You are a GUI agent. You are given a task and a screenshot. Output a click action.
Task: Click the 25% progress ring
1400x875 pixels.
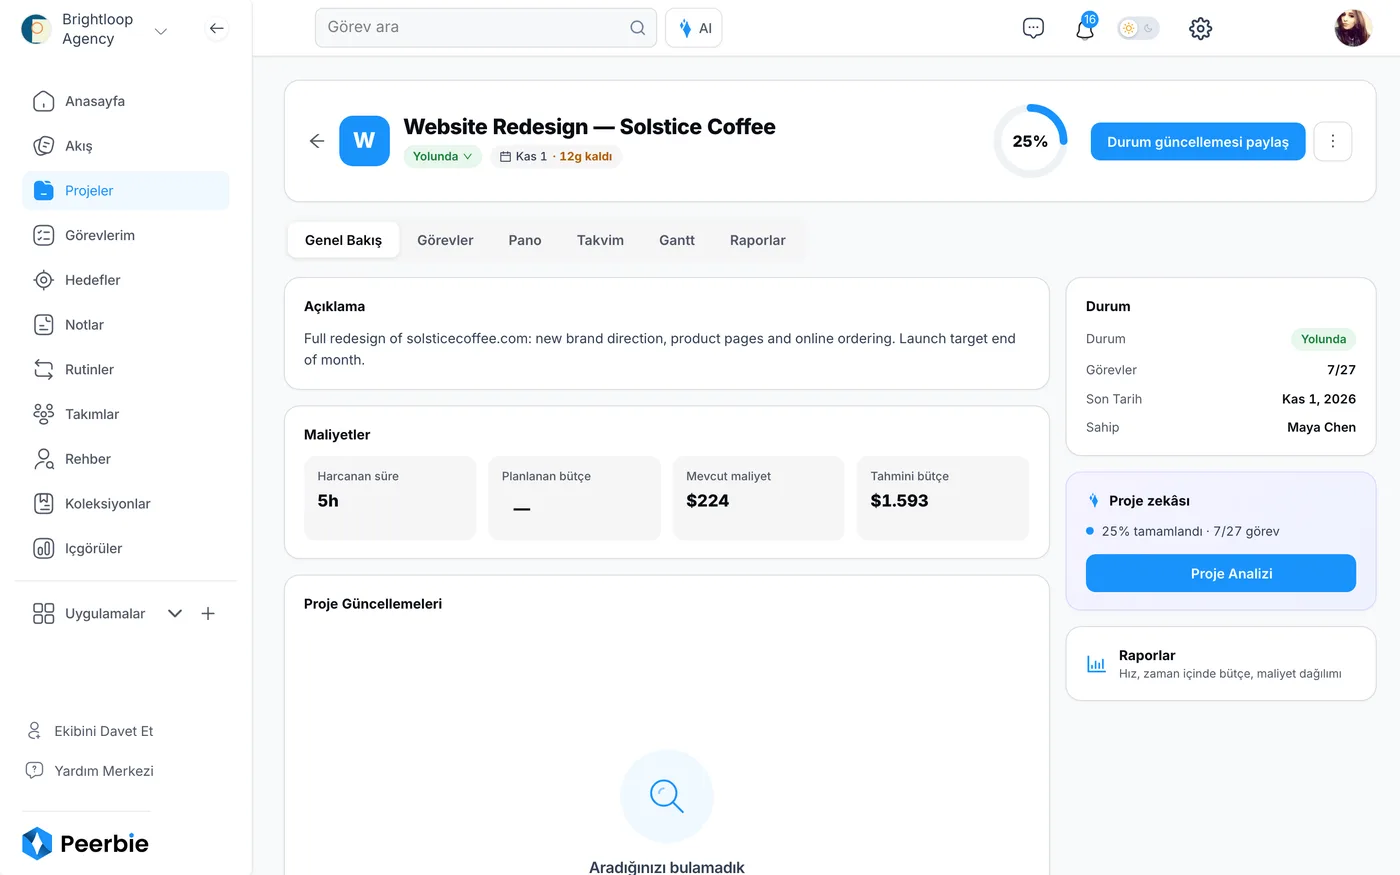[x=1030, y=141]
